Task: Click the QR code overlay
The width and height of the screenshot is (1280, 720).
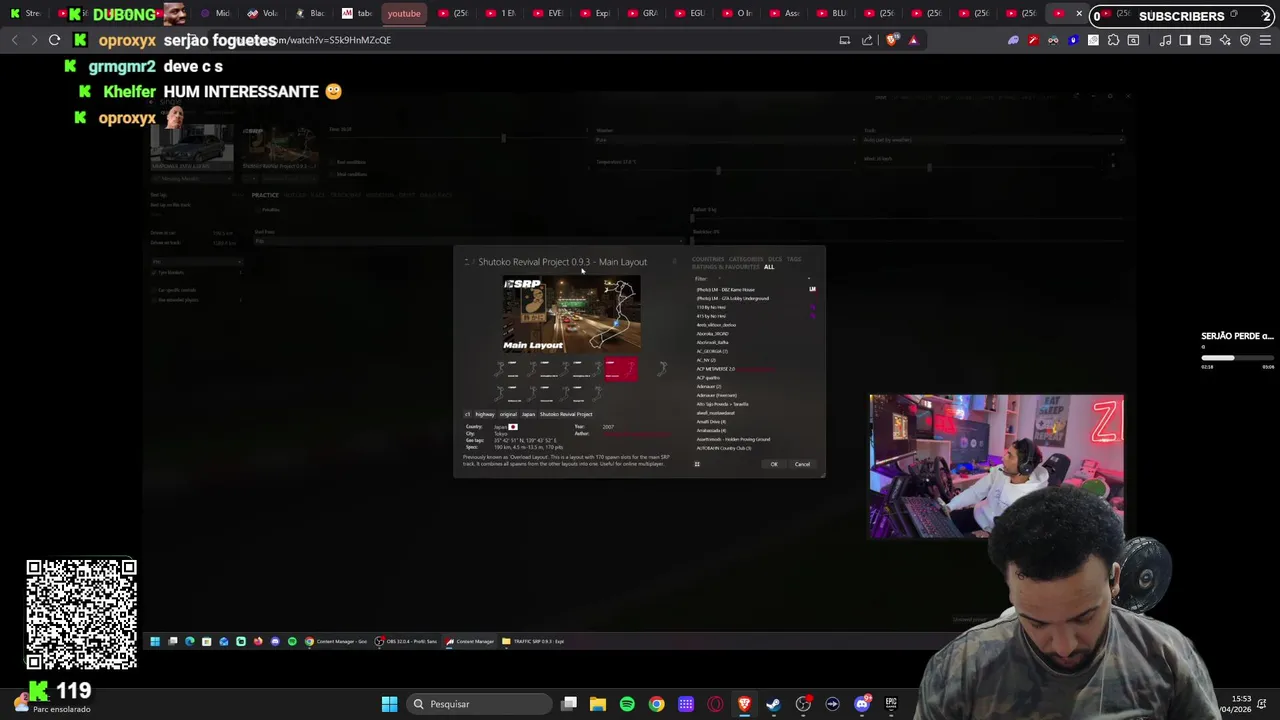Action: pos(81,614)
